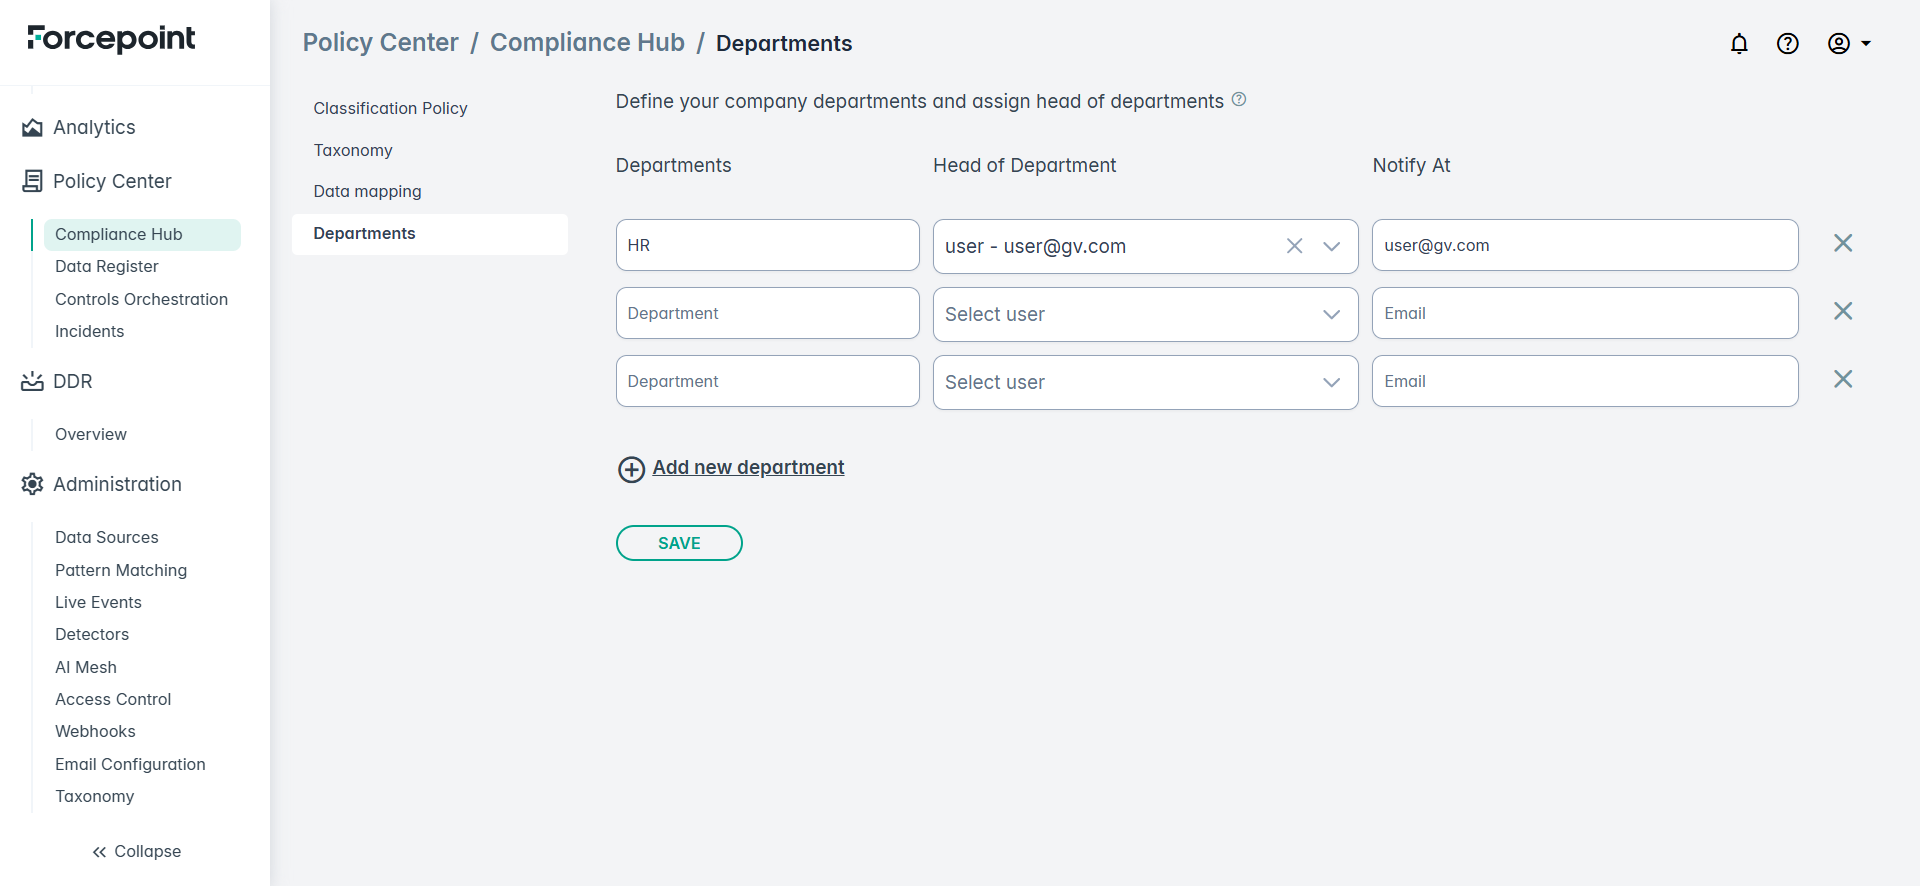
Task: Click the DDR icon in sidebar
Action: (32, 381)
